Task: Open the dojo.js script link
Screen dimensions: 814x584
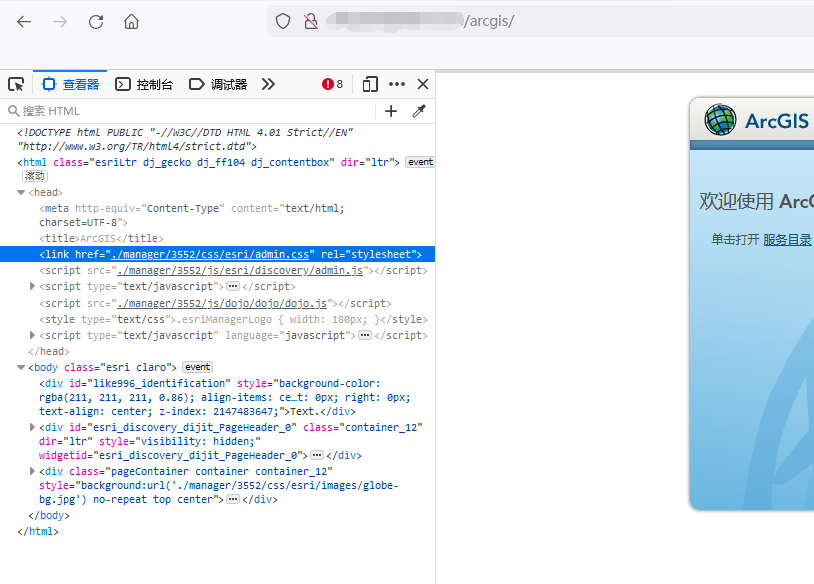Action: click(x=222, y=303)
